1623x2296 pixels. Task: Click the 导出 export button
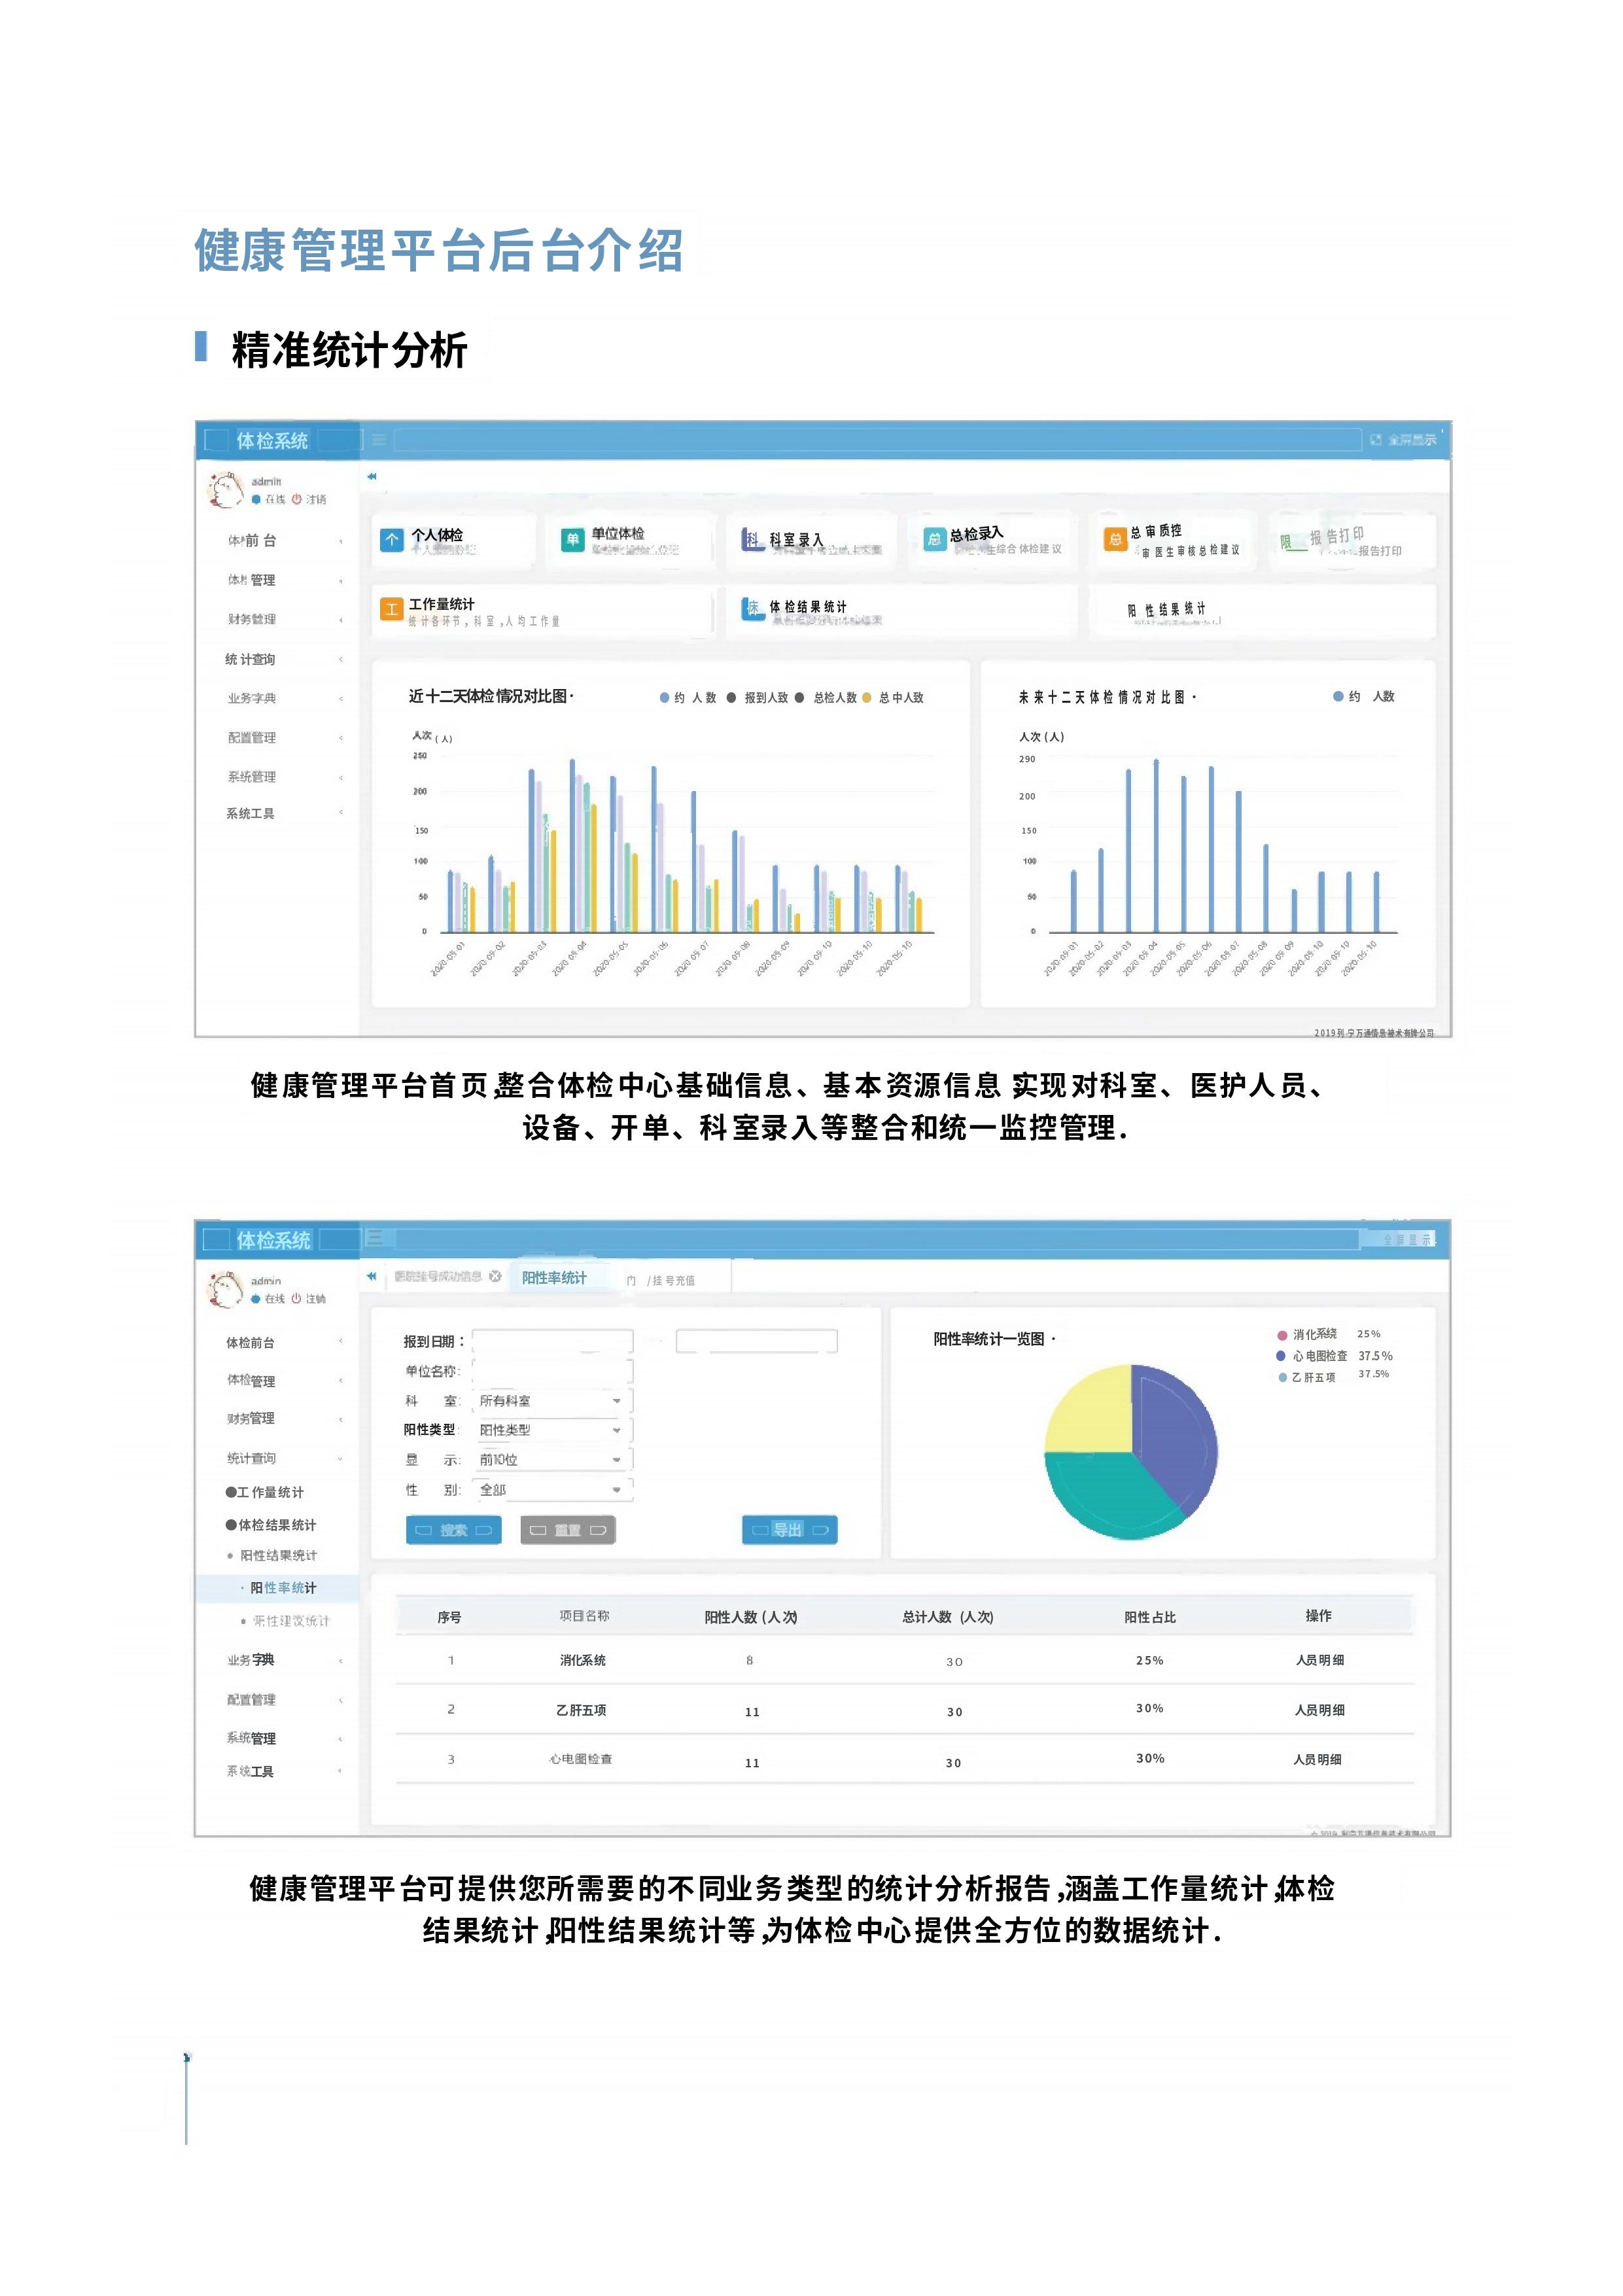pos(790,1530)
